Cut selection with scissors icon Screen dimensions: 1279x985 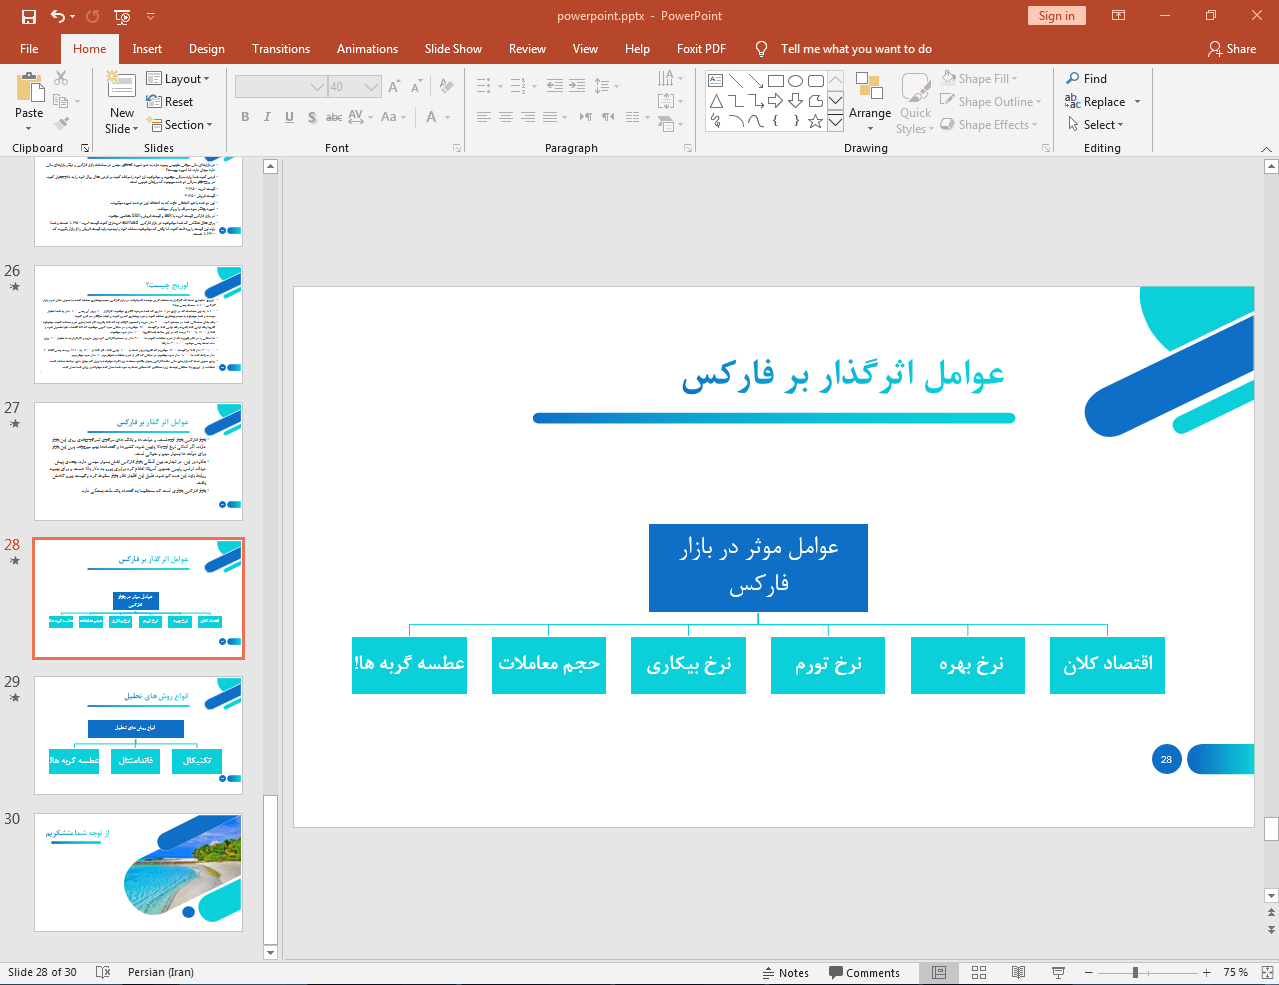(x=61, y=78)
